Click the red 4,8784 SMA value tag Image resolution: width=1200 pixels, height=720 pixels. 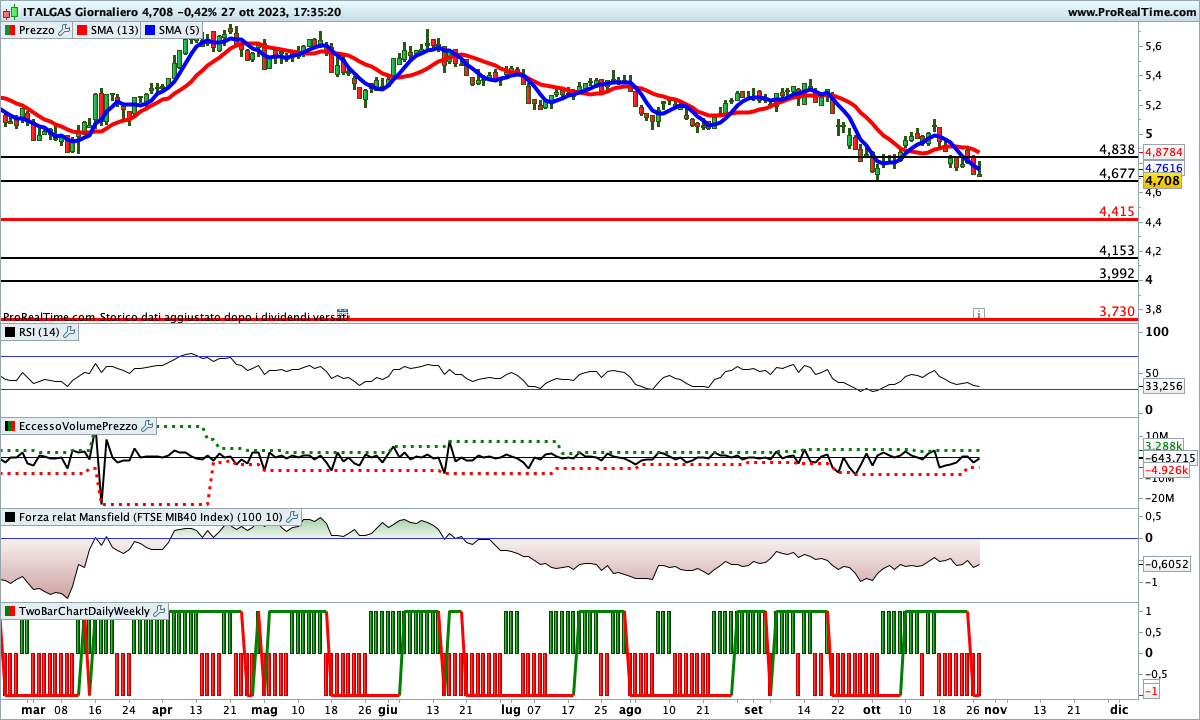1163,152
